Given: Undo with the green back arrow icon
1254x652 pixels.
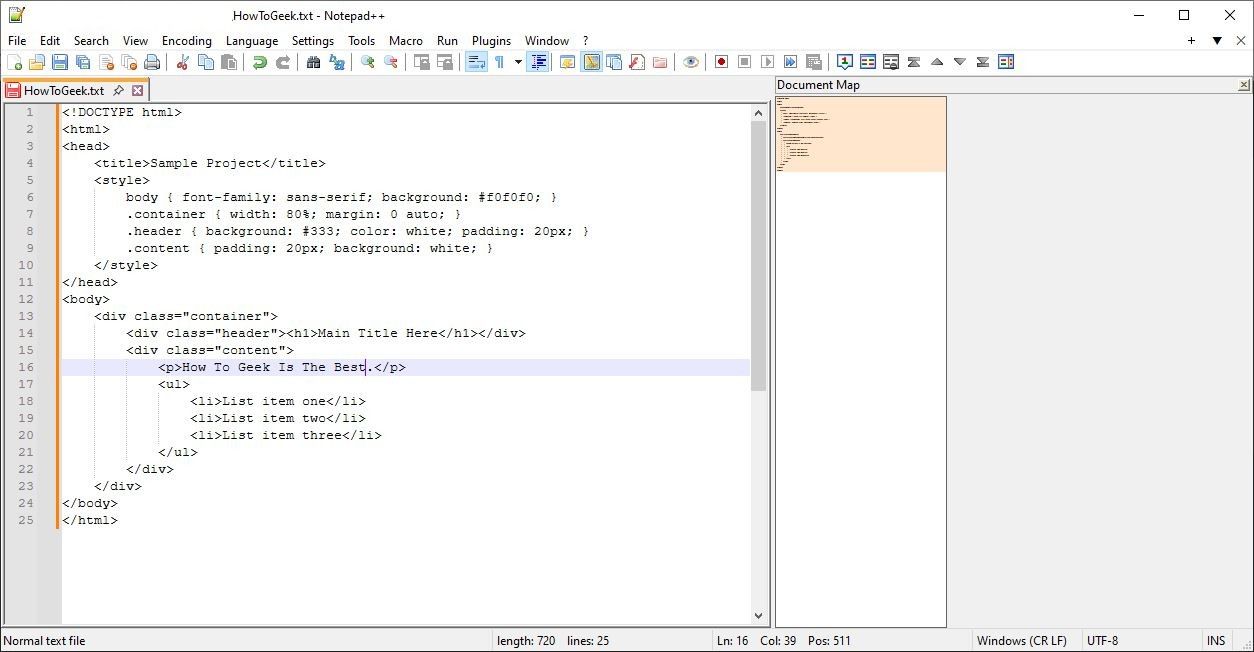Looking at the screenshot, I should 260,62.
